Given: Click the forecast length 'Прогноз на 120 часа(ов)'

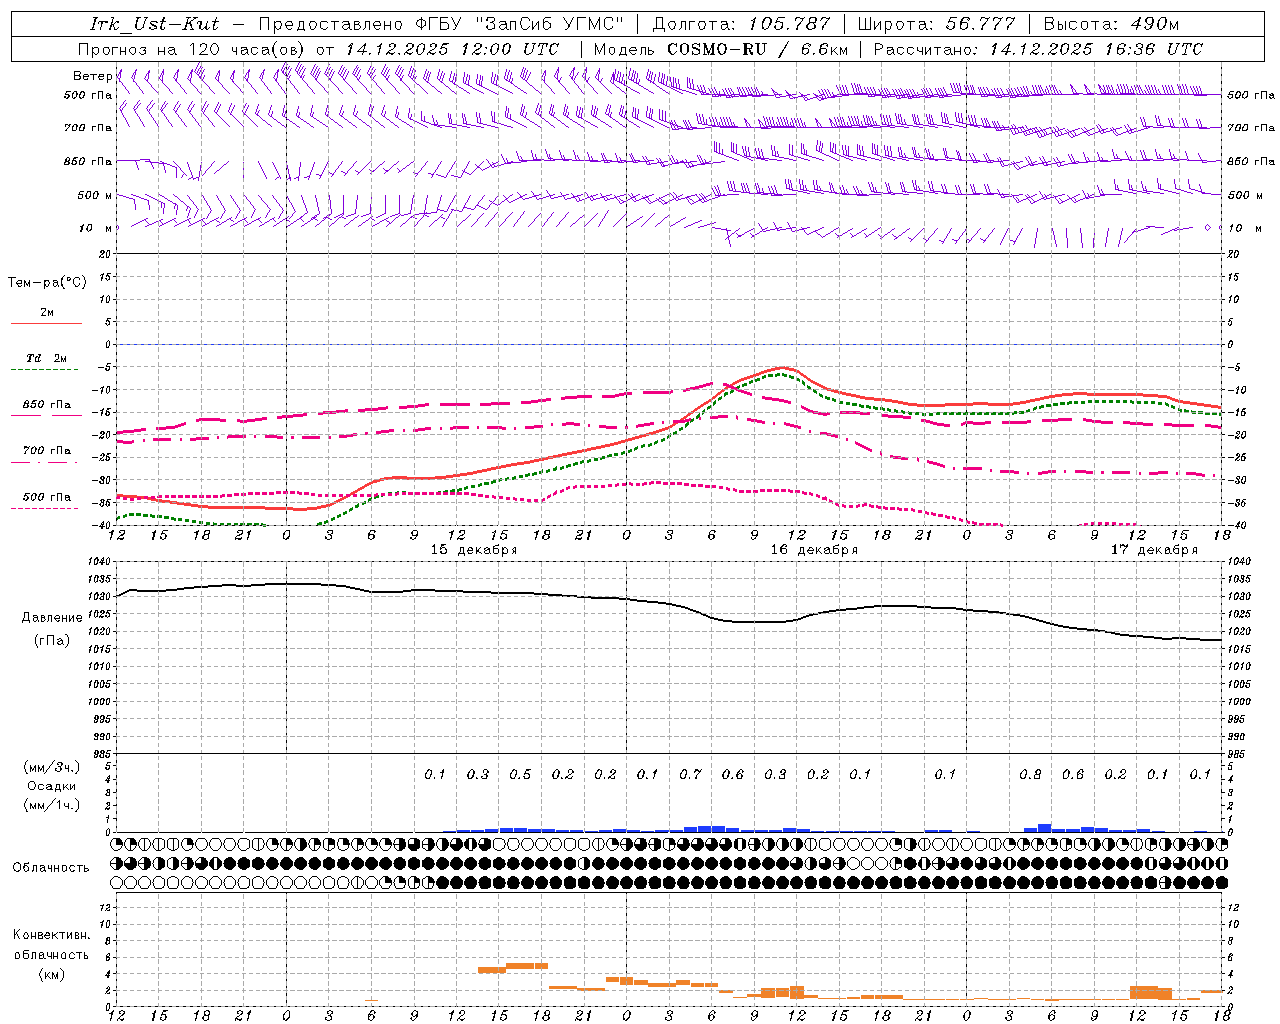Looking at the screenshot, I should pos(192,49).
